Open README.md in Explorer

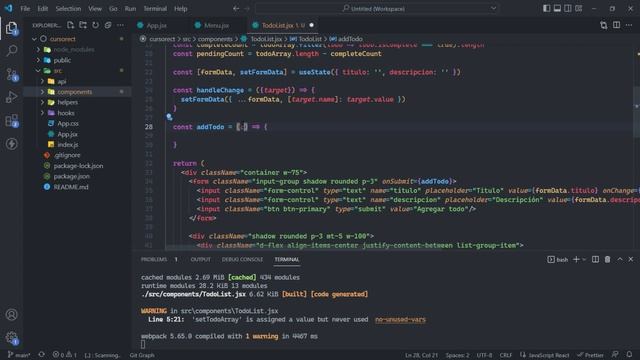tap(71, 187)
